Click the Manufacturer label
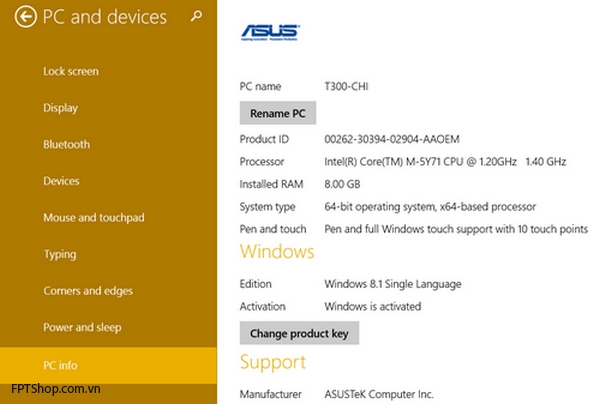This screenshot has width=600, height=404. click(271, 394)
